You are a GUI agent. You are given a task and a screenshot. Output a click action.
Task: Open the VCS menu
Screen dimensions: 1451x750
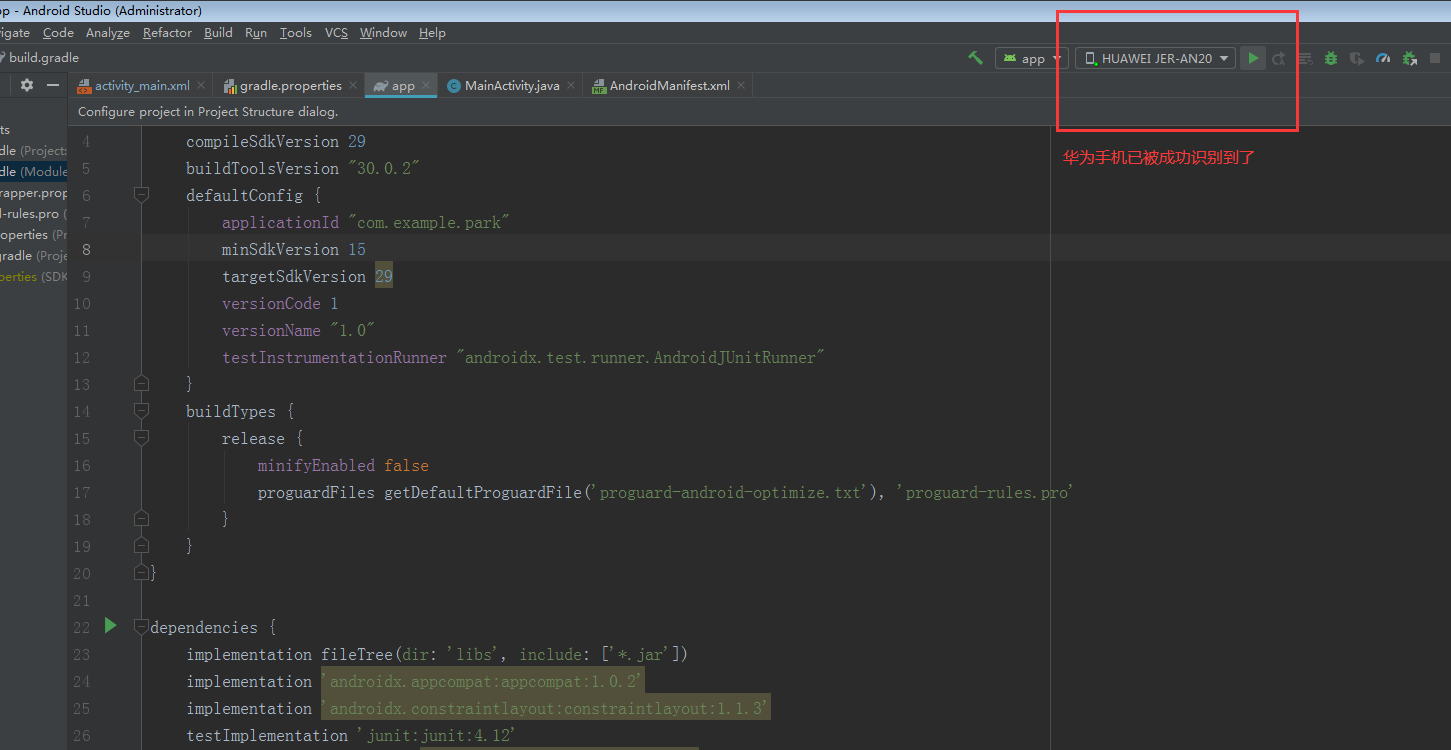click(x=336, y=32)
